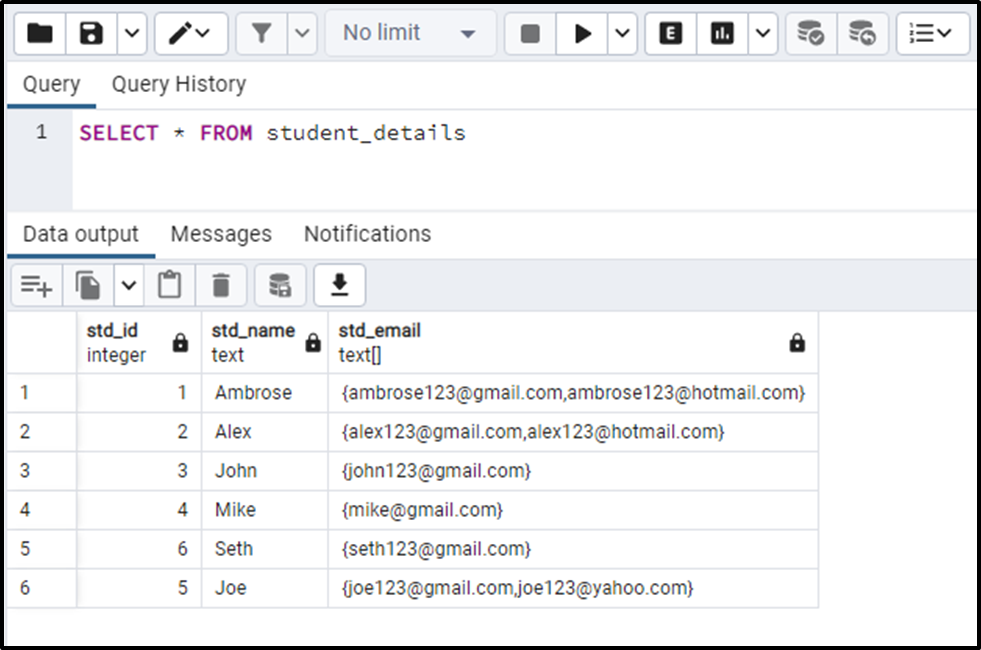Screen dimensions: 981x650
Task: Switch to the Query History tab
Action: pyautogui.click(x=178, y=84)
